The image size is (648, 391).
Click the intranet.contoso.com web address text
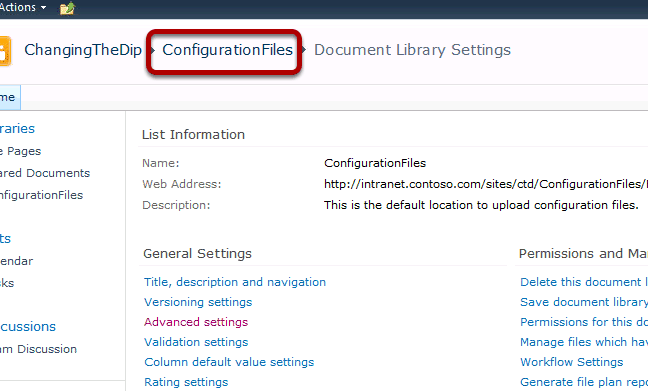click(486, 184)
